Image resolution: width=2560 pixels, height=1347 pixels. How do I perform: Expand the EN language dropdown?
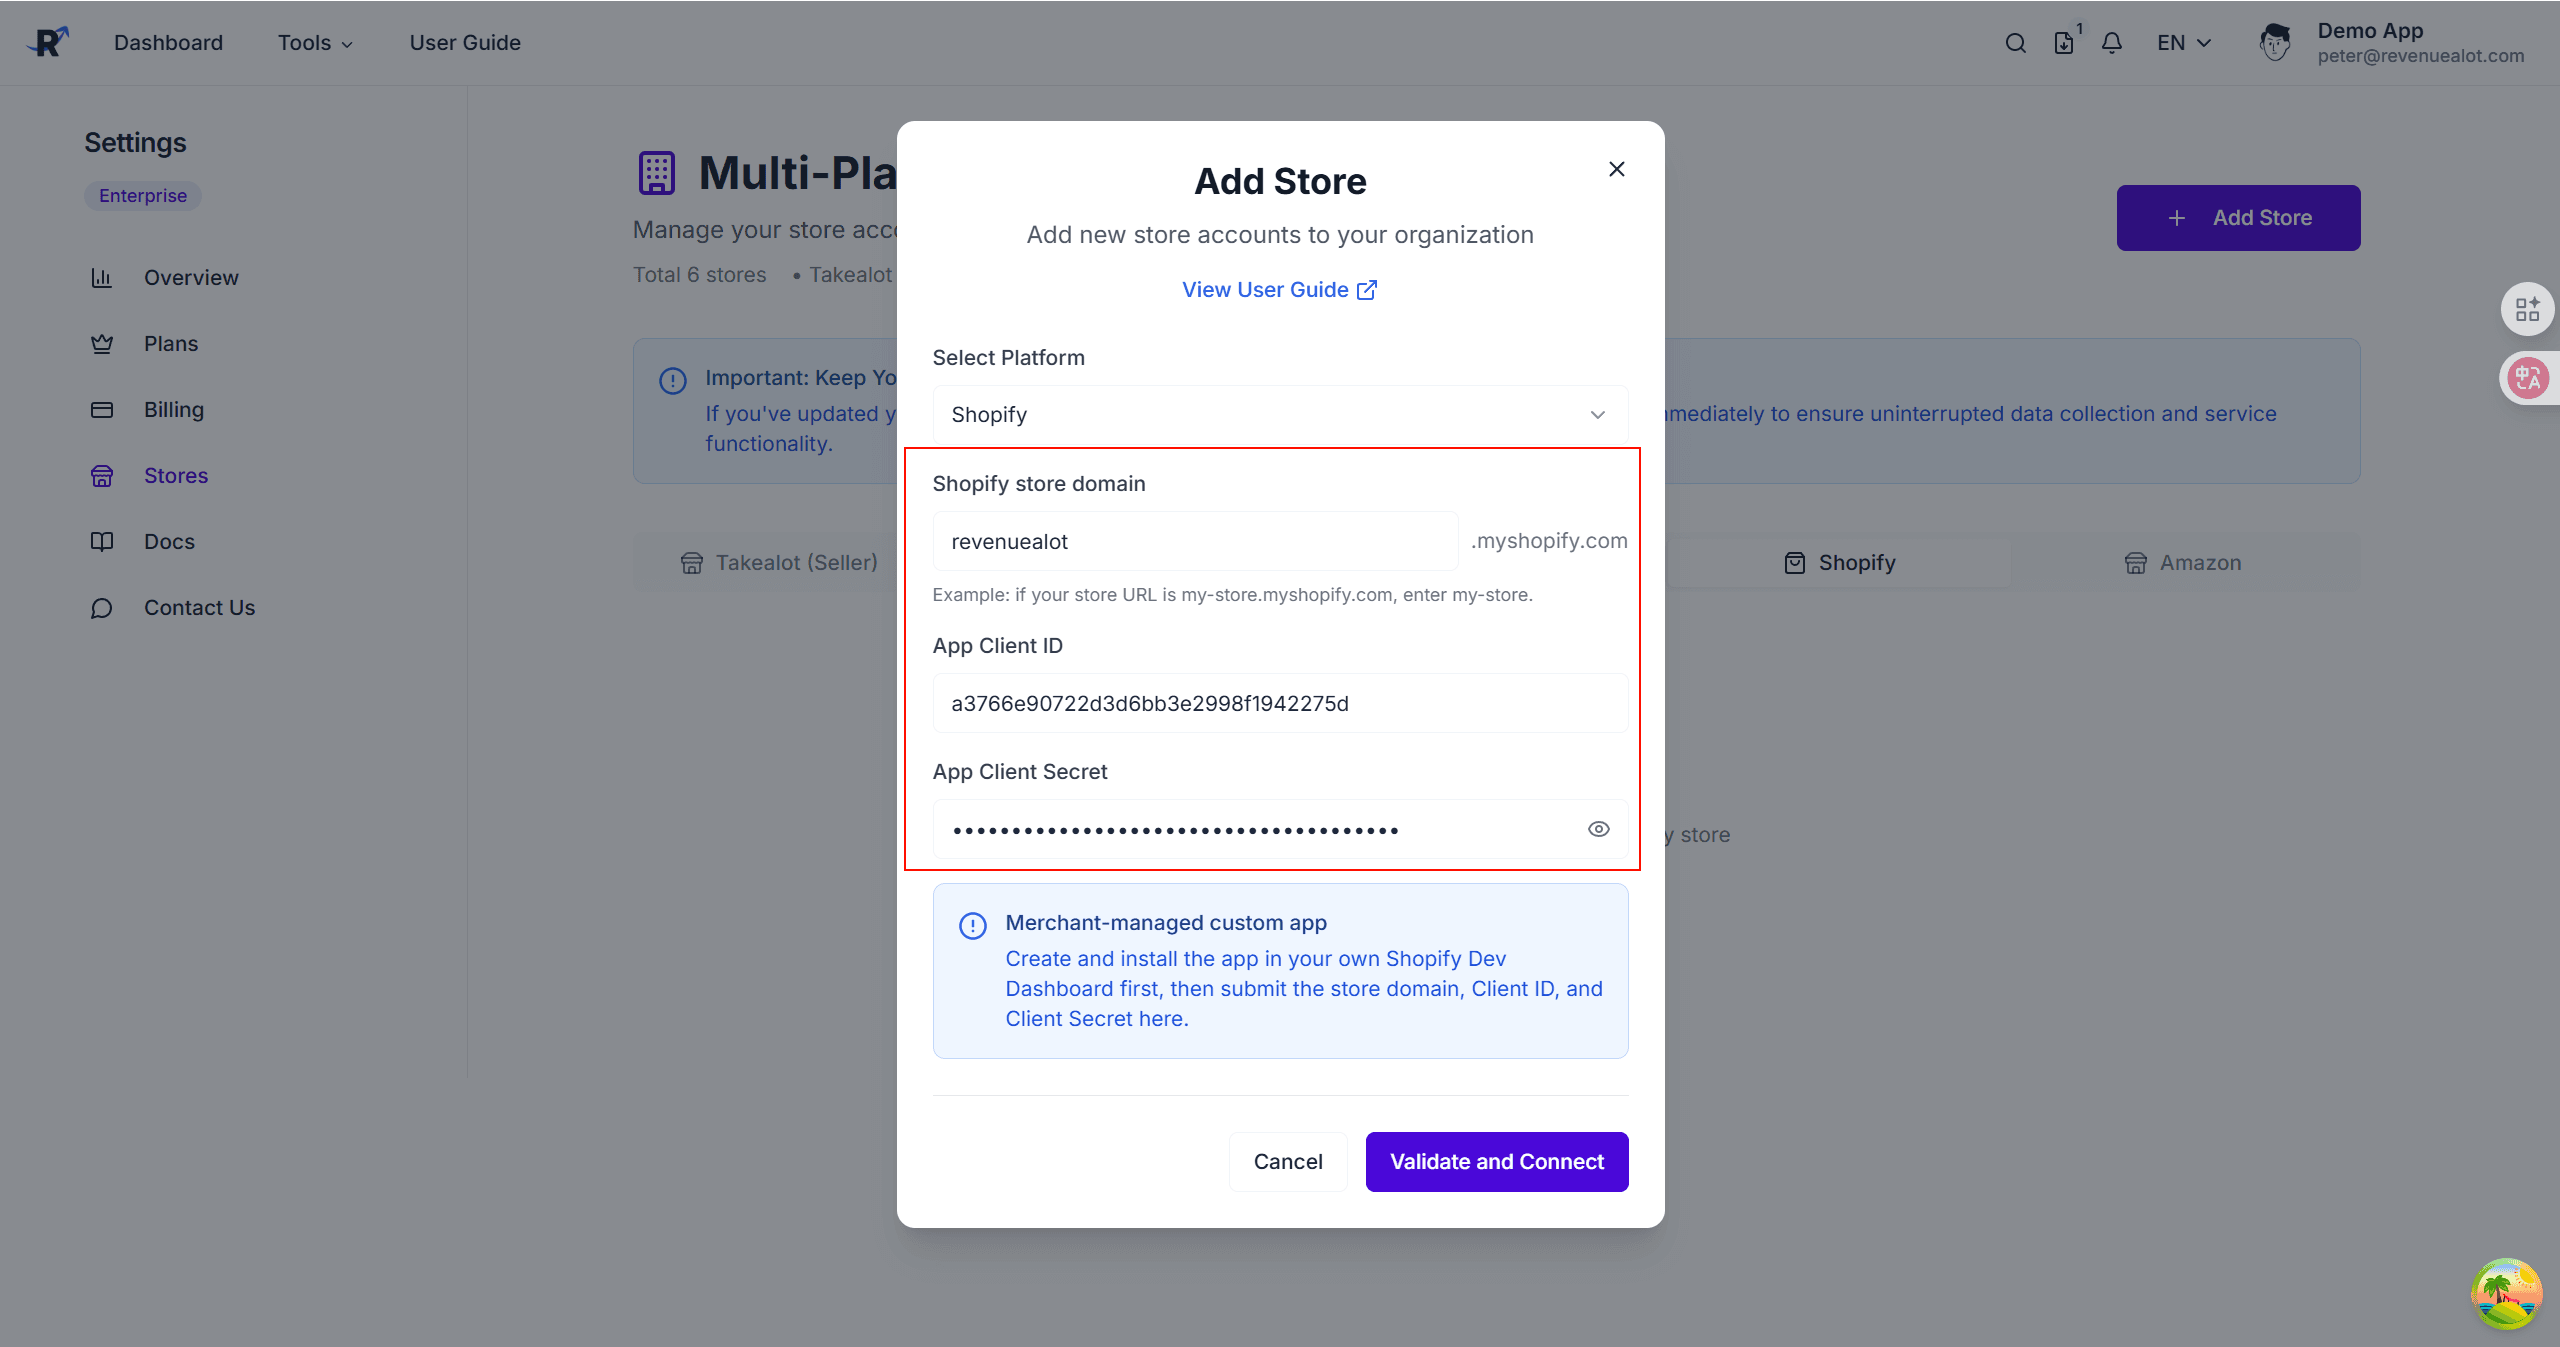(x=2183, y=42)
